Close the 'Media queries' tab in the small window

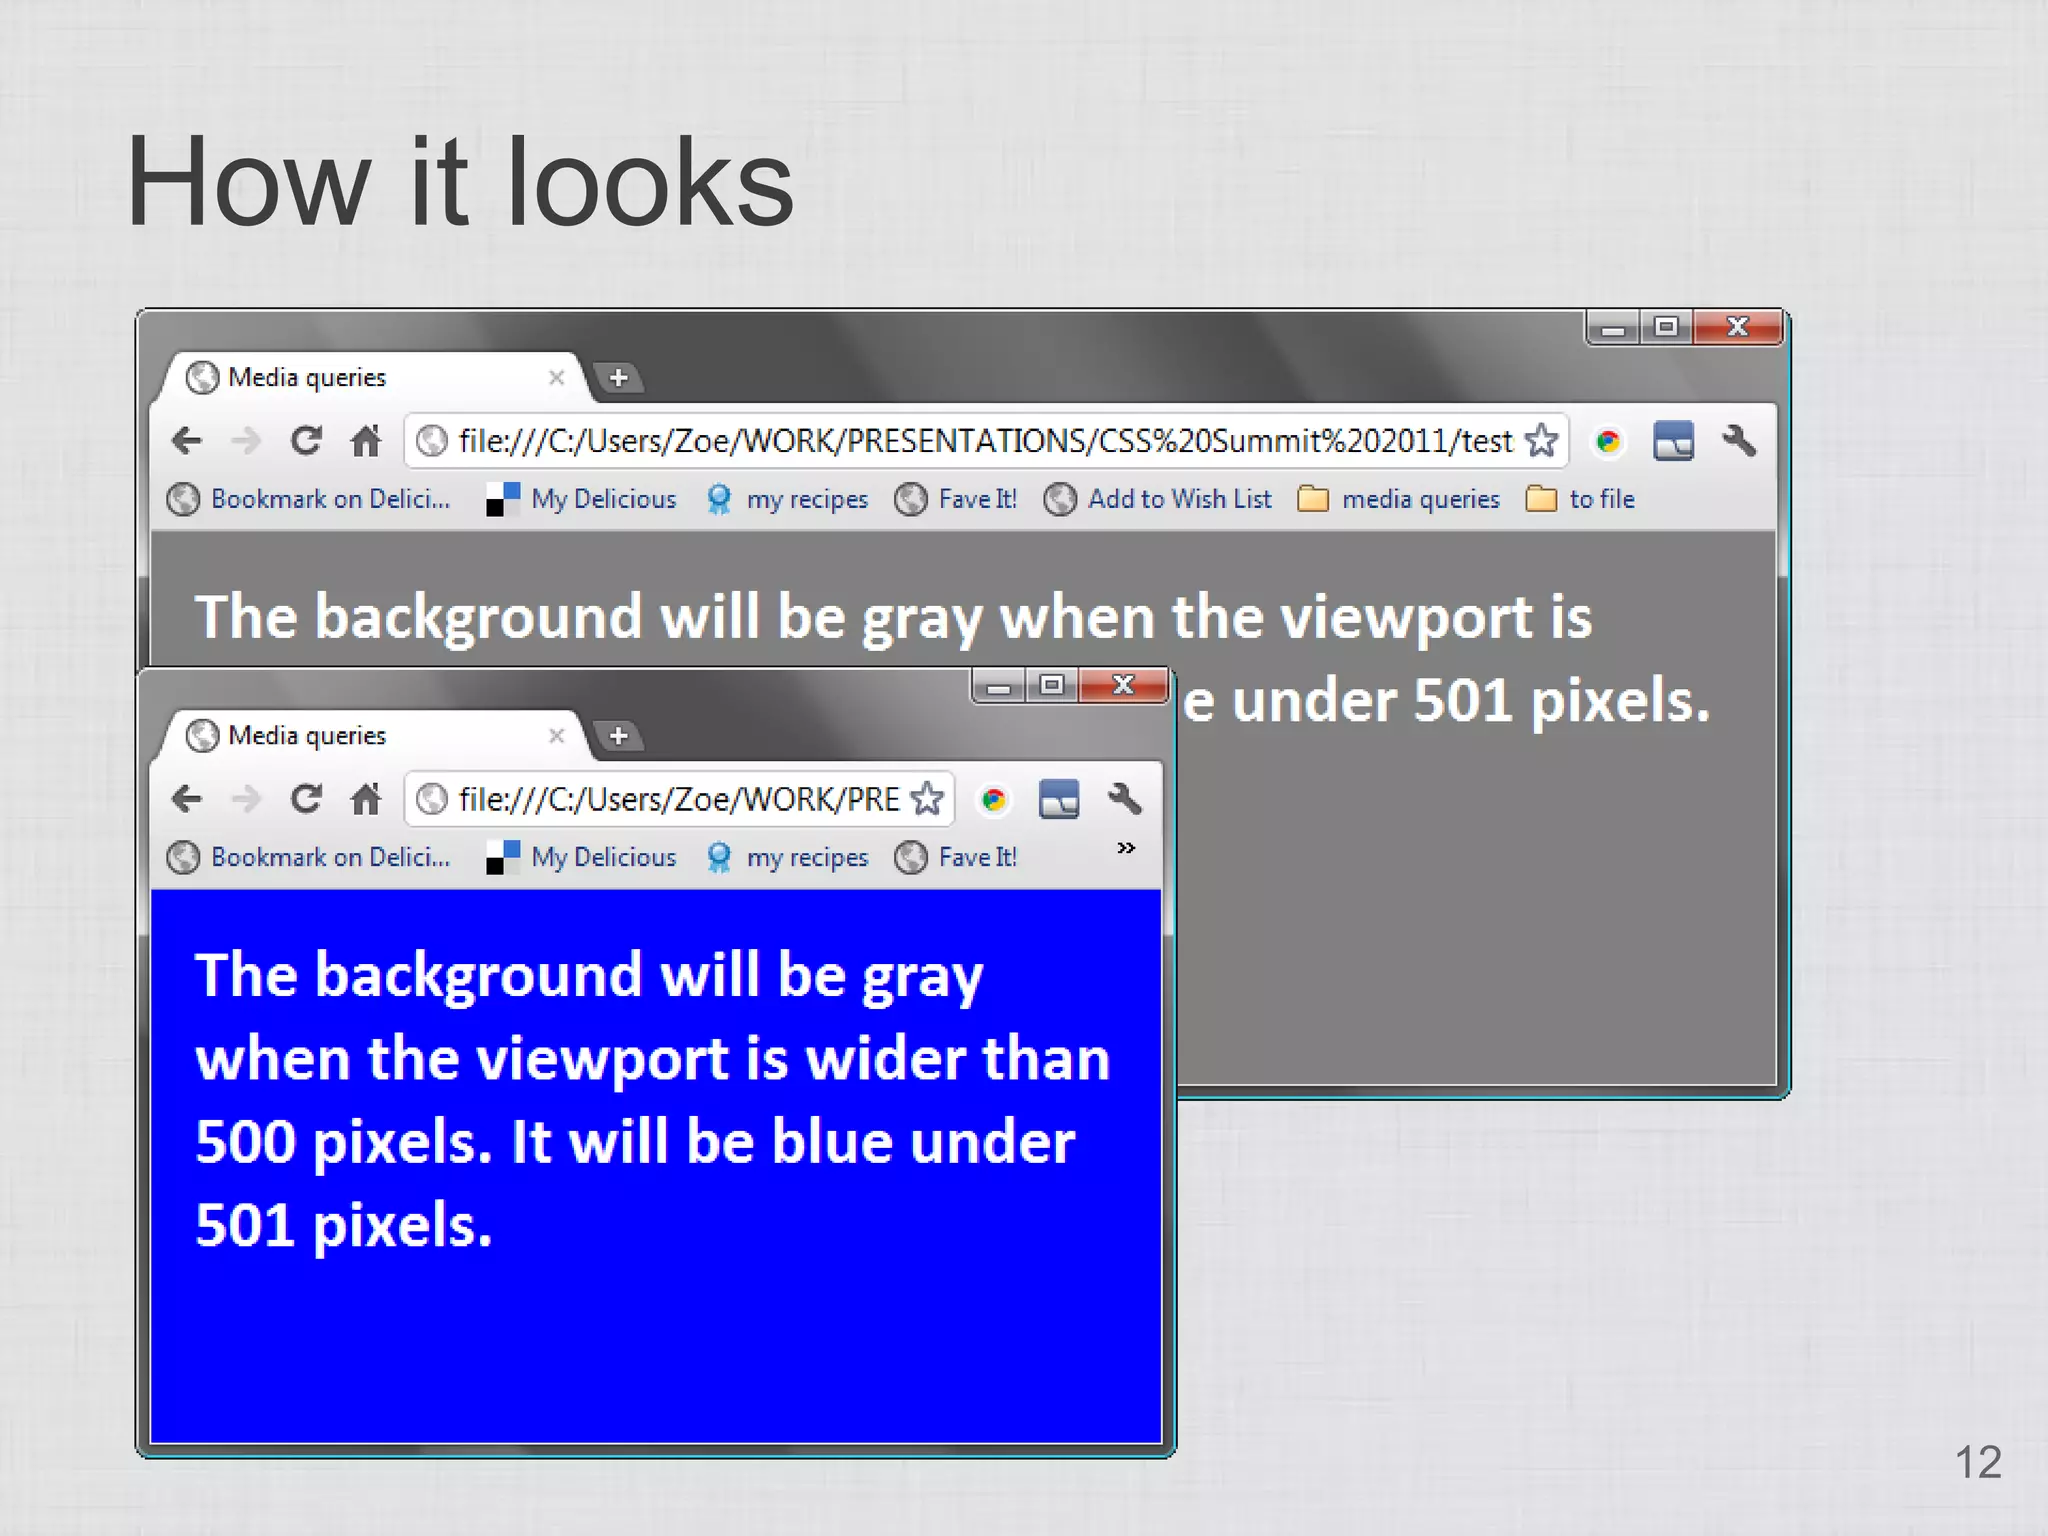tap(557, 736)
